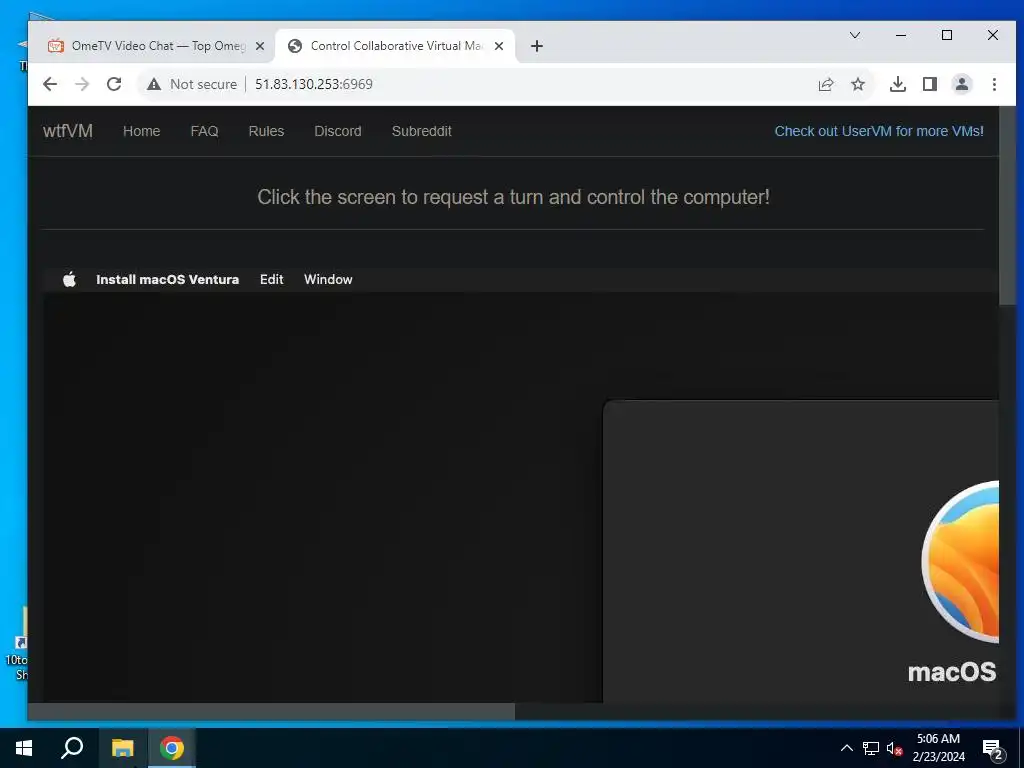Click the browser forward arrow

pyautogui.click(x=82, y=84)
